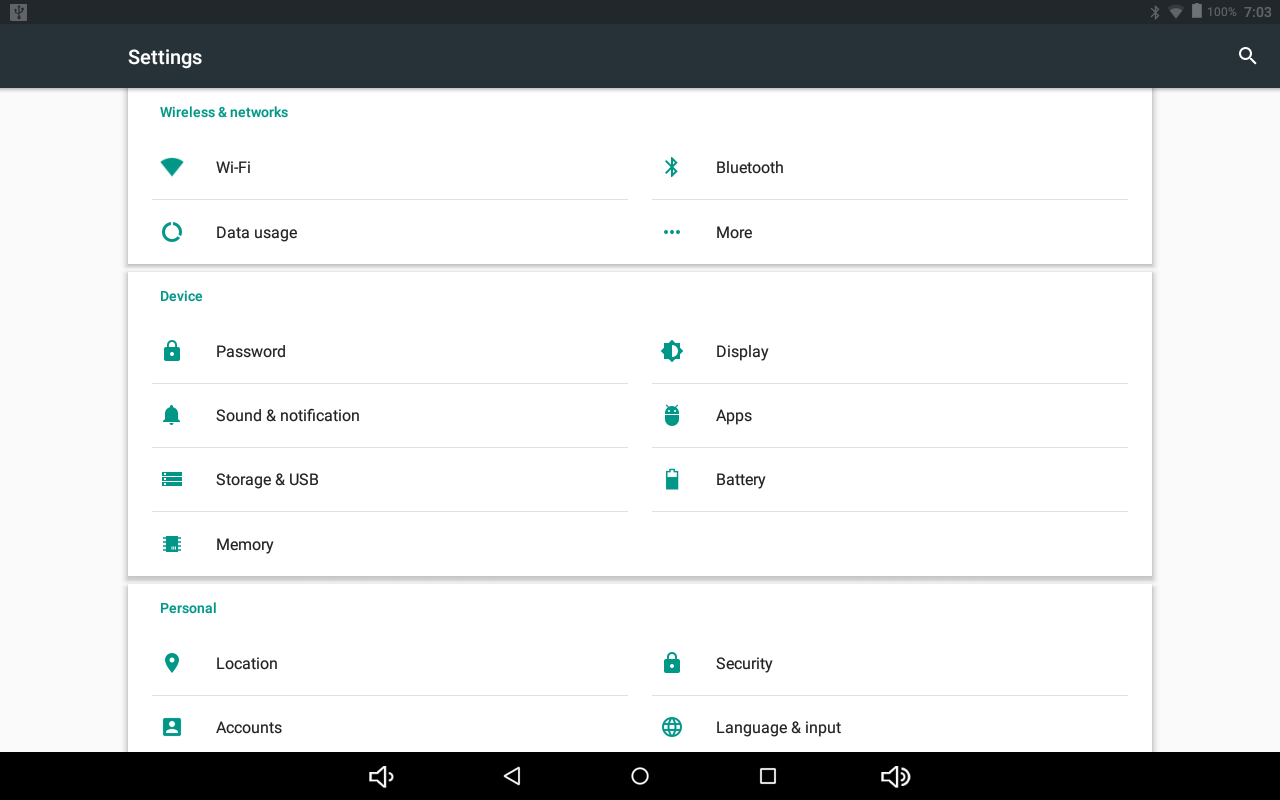Viewport: 1280px width, 800px height.
Task: Open Battery settings
Action: (890, 479)
